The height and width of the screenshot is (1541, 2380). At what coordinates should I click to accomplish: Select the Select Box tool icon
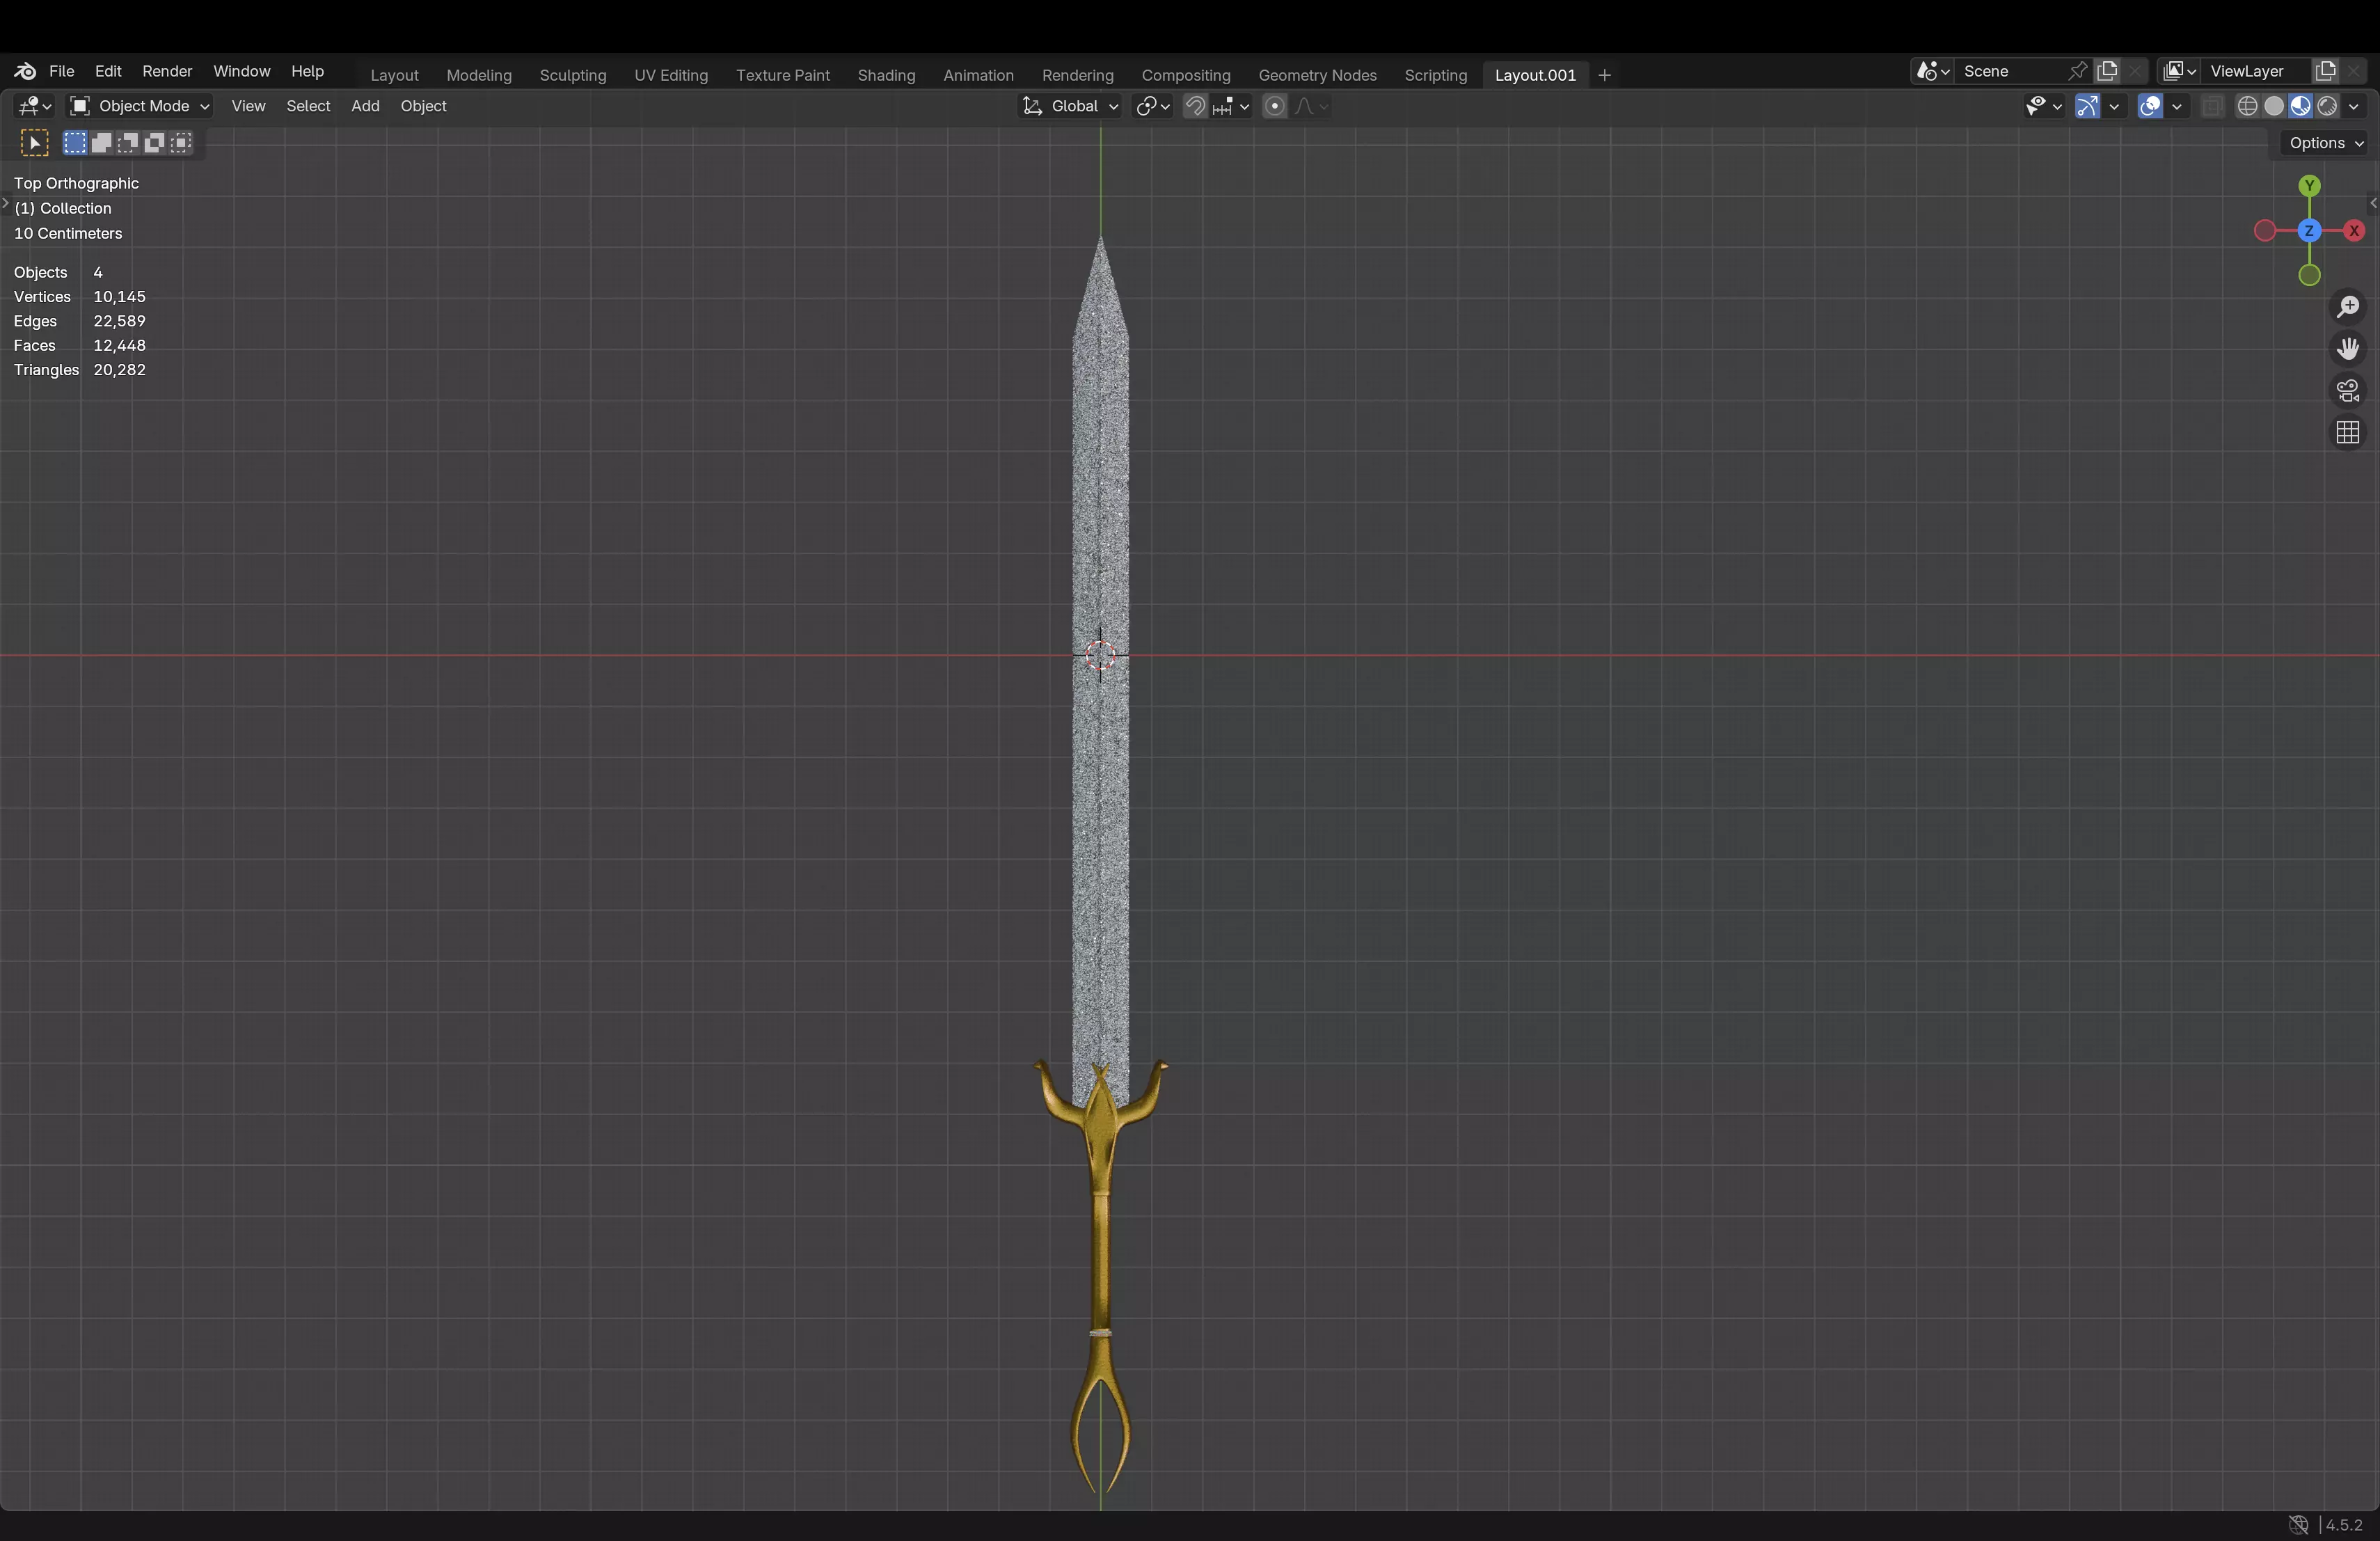pos(34,143)
